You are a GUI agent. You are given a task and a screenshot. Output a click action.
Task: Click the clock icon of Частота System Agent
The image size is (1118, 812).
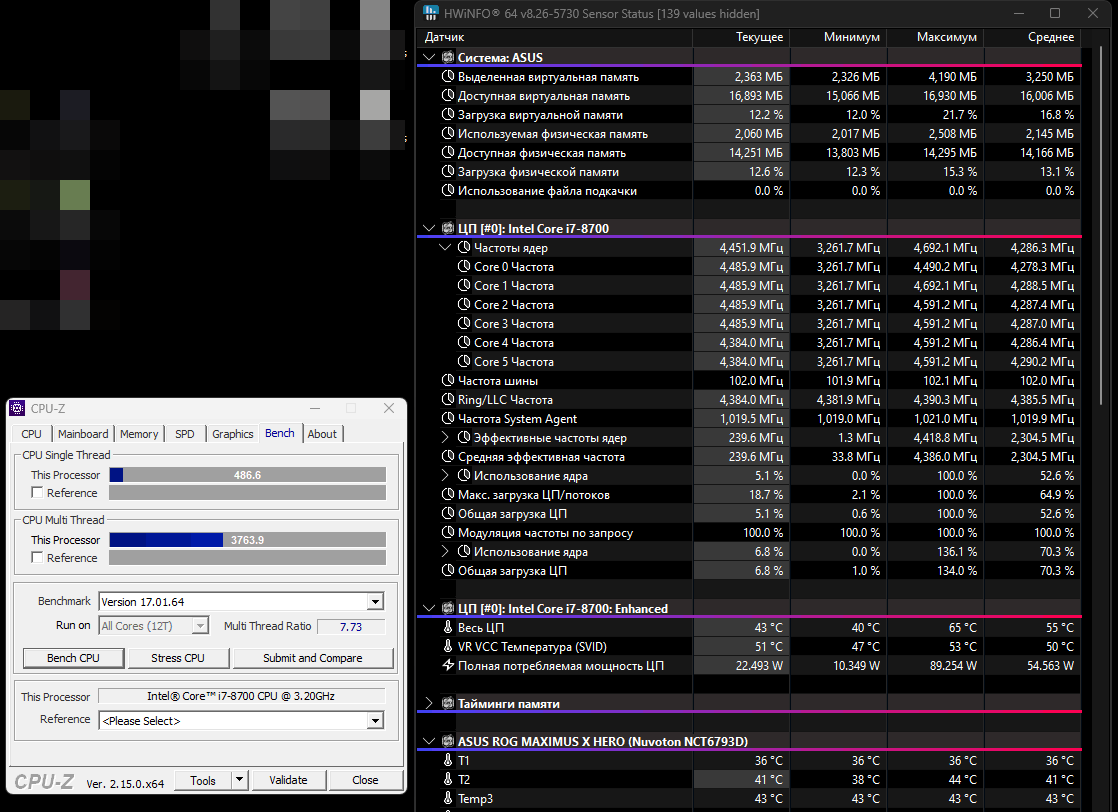pos(448,418)
